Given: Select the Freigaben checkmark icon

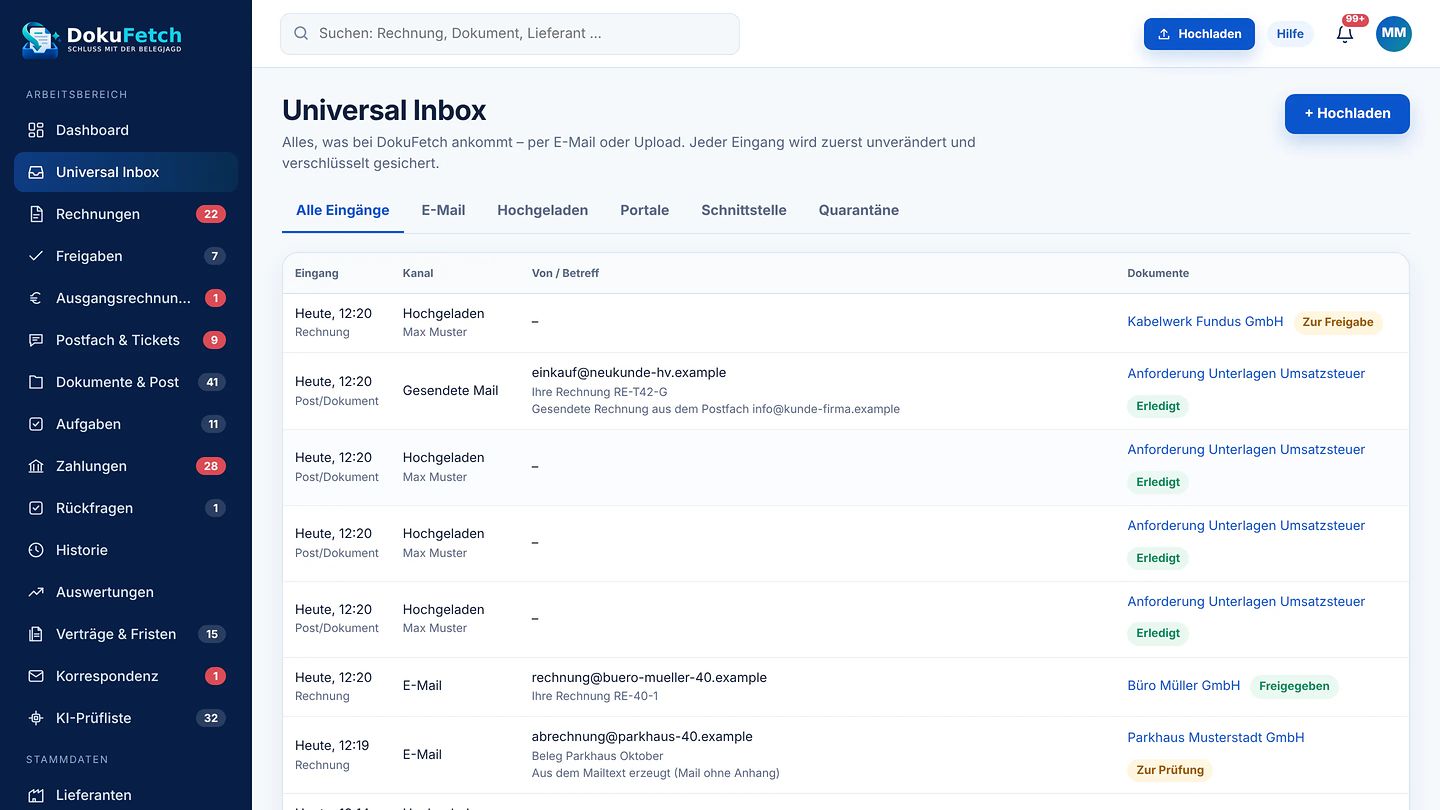Looking at the screenshot, I should tap(36, 256).
